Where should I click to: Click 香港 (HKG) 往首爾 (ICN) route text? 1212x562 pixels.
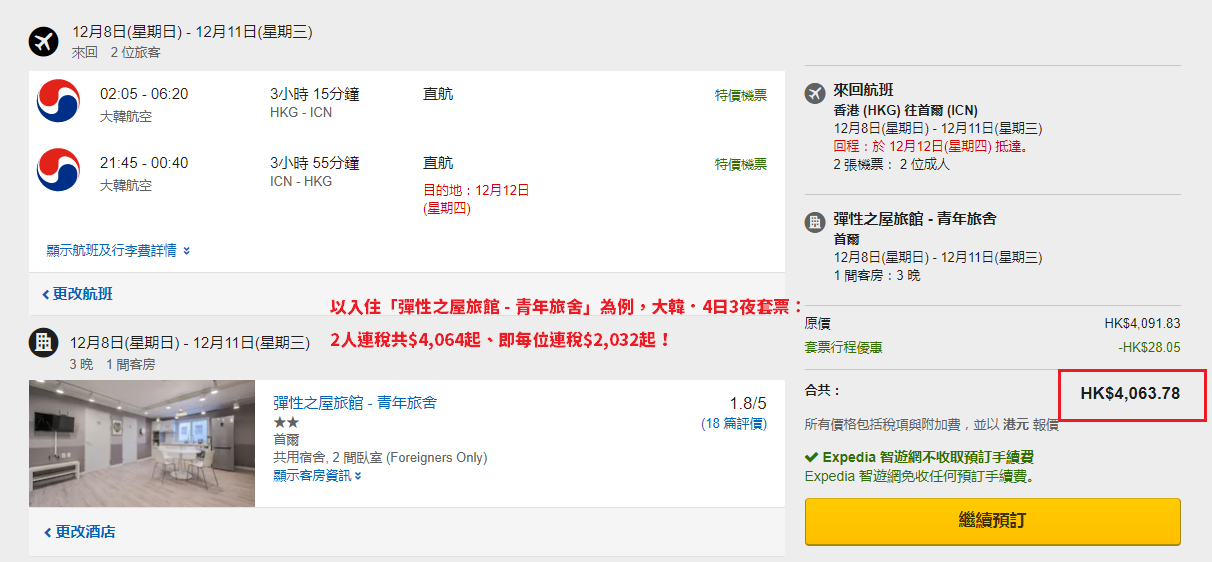[x=905, y=110]
